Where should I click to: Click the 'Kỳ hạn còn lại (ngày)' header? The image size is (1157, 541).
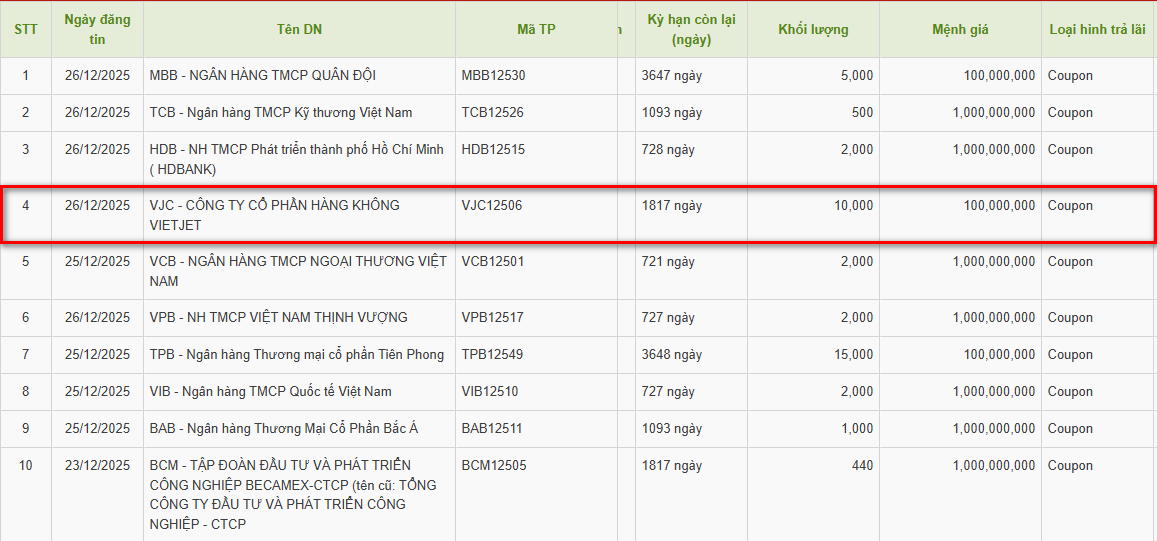691,30
